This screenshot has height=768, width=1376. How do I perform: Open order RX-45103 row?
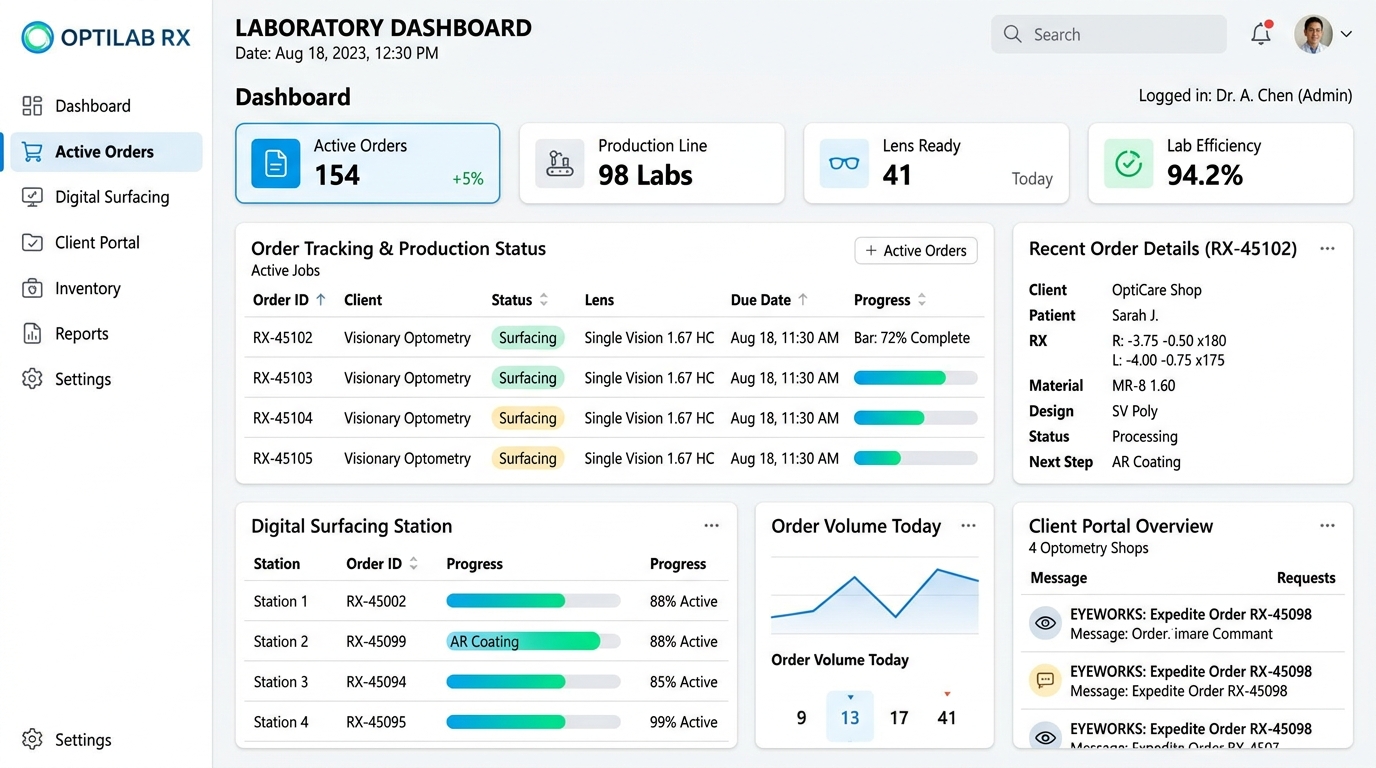[x=614, y=378]
